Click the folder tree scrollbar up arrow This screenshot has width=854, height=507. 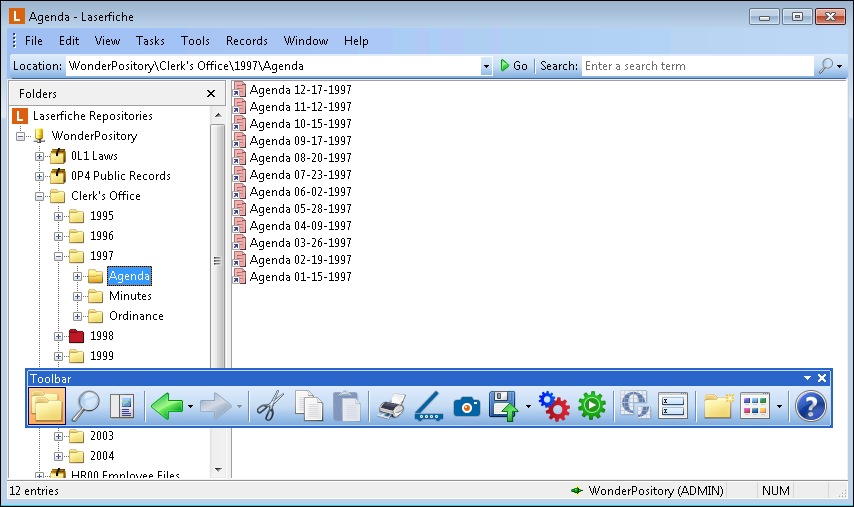click(218, 115)
